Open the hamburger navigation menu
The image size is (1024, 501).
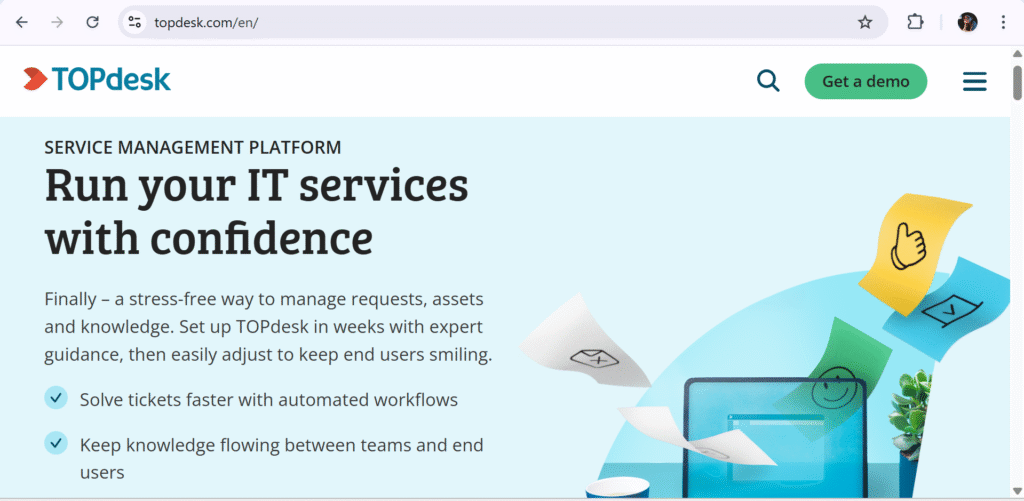(974, 81)
